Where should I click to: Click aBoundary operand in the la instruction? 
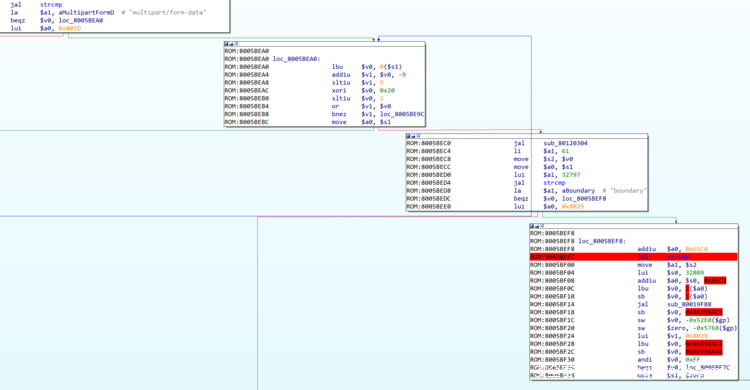(578, 190)
